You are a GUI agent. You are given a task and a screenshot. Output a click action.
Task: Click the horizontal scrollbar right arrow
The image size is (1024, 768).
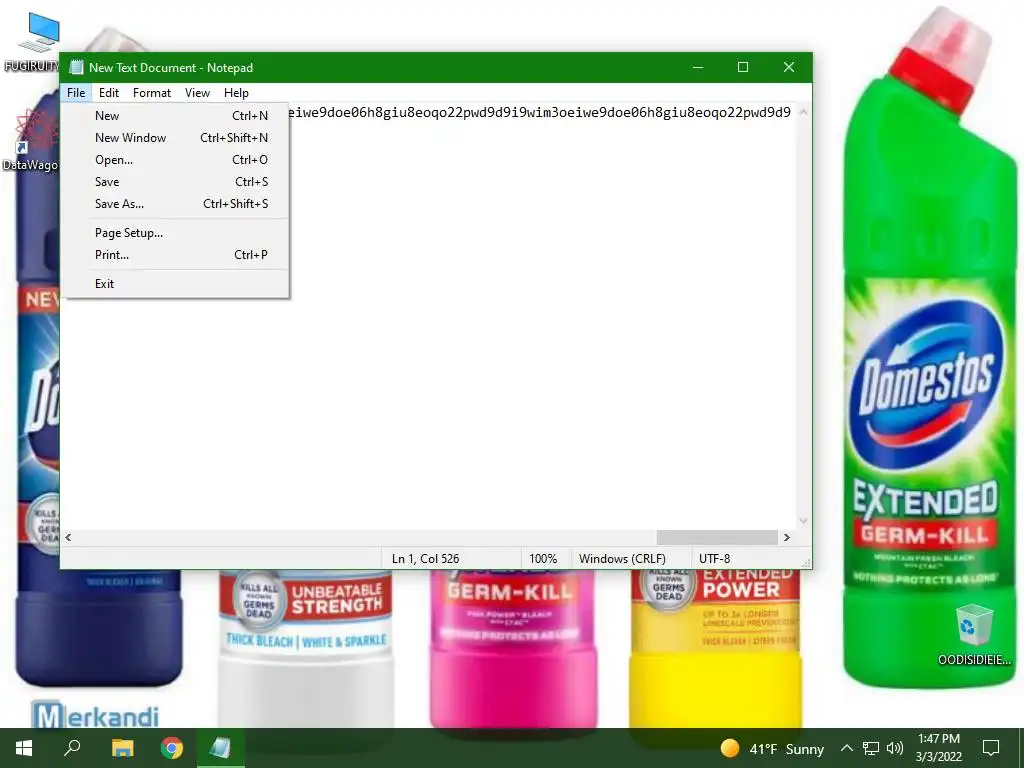click(x=787, y=537)
